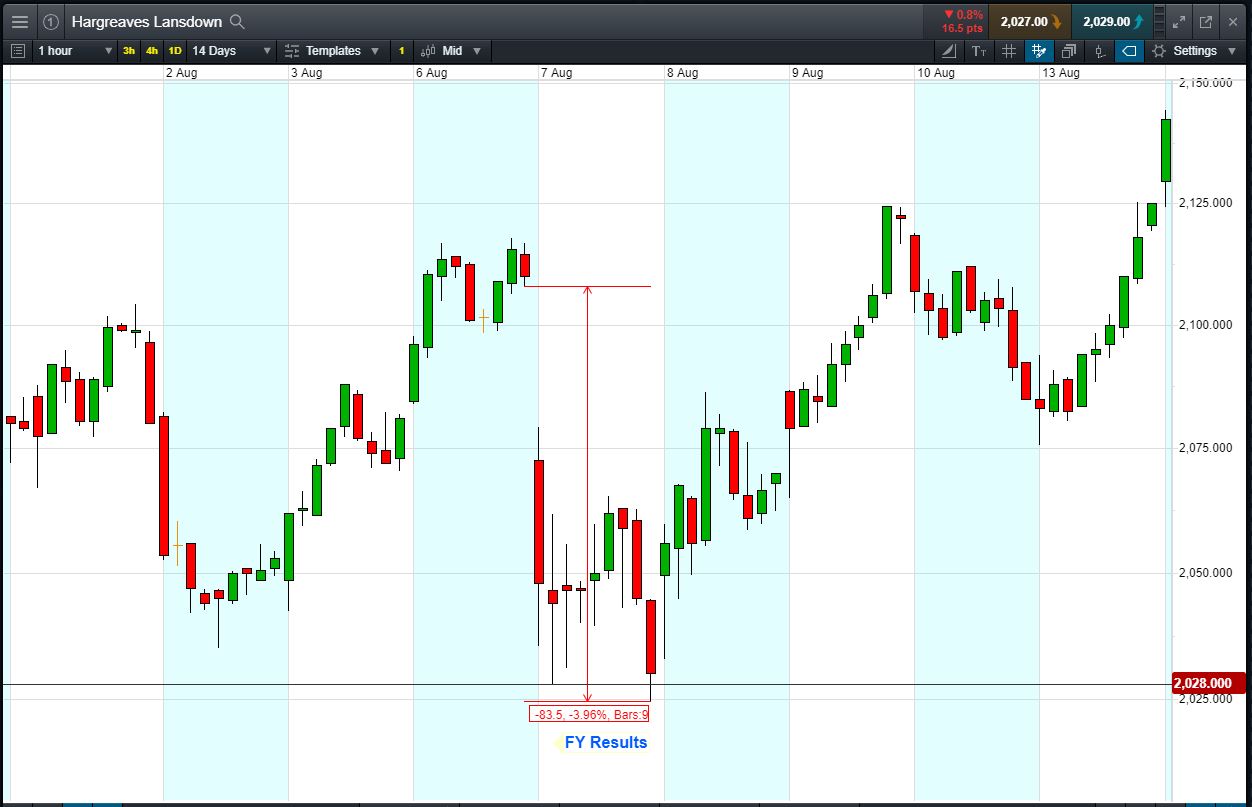Search for another instrument via magnifier icon
Screen dimensions: 1252x807
click(x=237, y=21)
